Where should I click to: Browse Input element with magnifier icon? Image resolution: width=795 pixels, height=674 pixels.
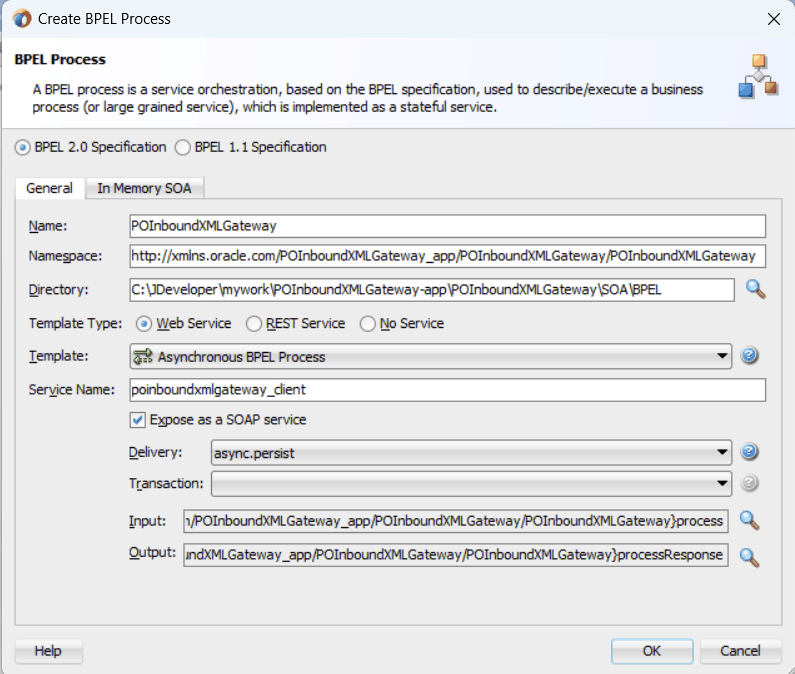click(x=749, y=520)
